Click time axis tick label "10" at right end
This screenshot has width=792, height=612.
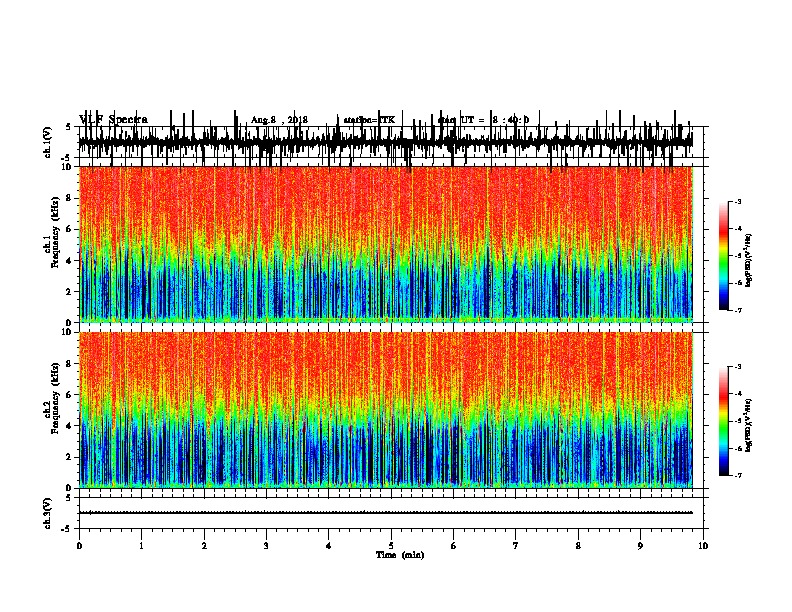click(x=703, y=546)
